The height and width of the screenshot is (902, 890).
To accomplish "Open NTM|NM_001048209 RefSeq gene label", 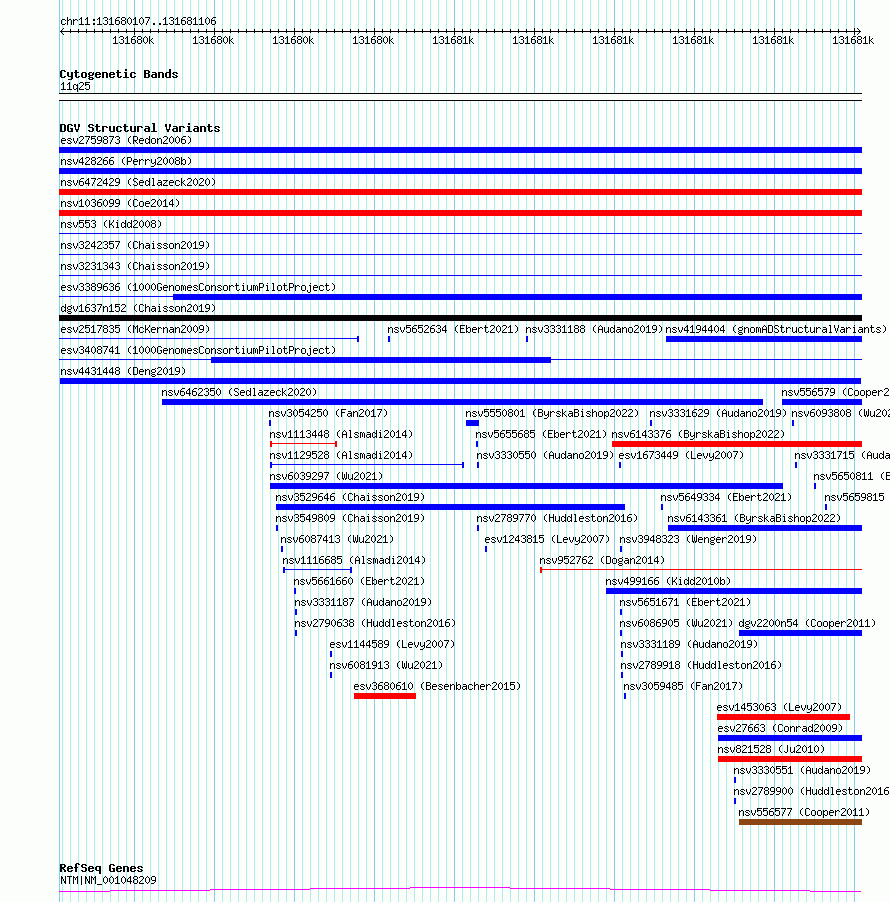I will click(108, 881).
